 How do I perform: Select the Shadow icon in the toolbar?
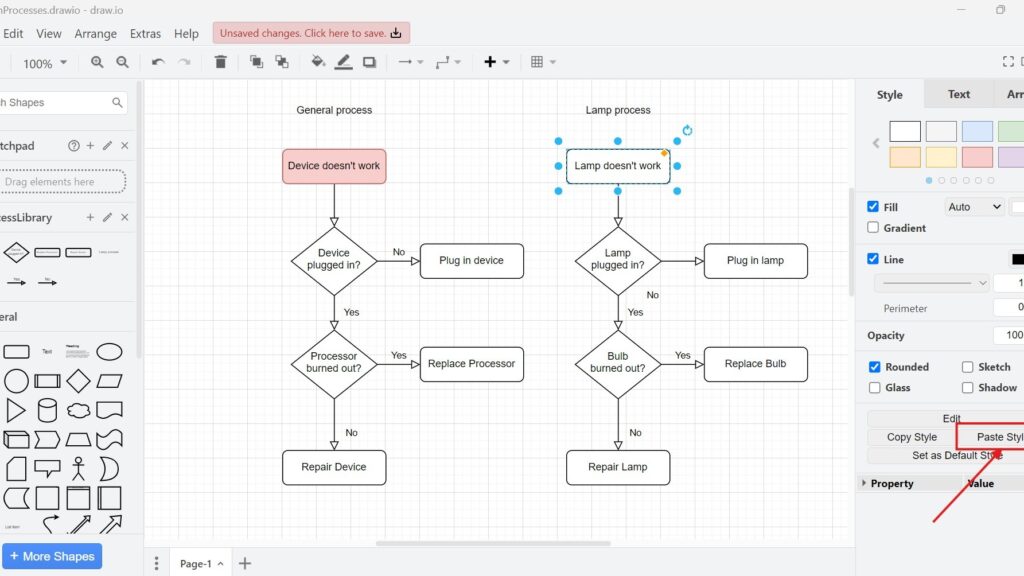click(369, 61)
